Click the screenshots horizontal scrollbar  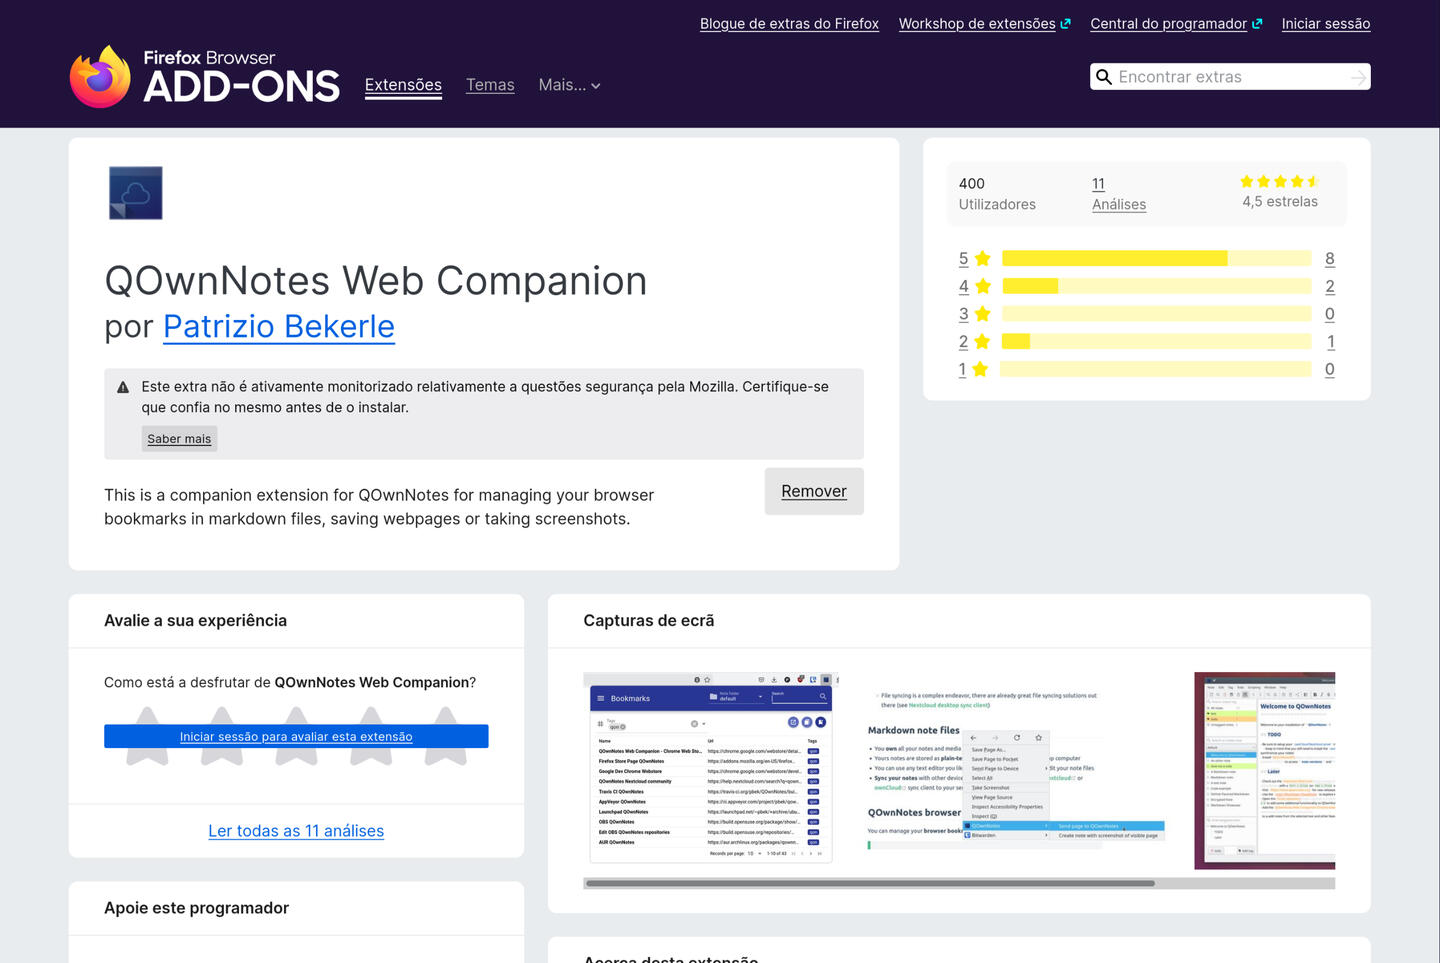pyautogui.click(x=870, y=883)
